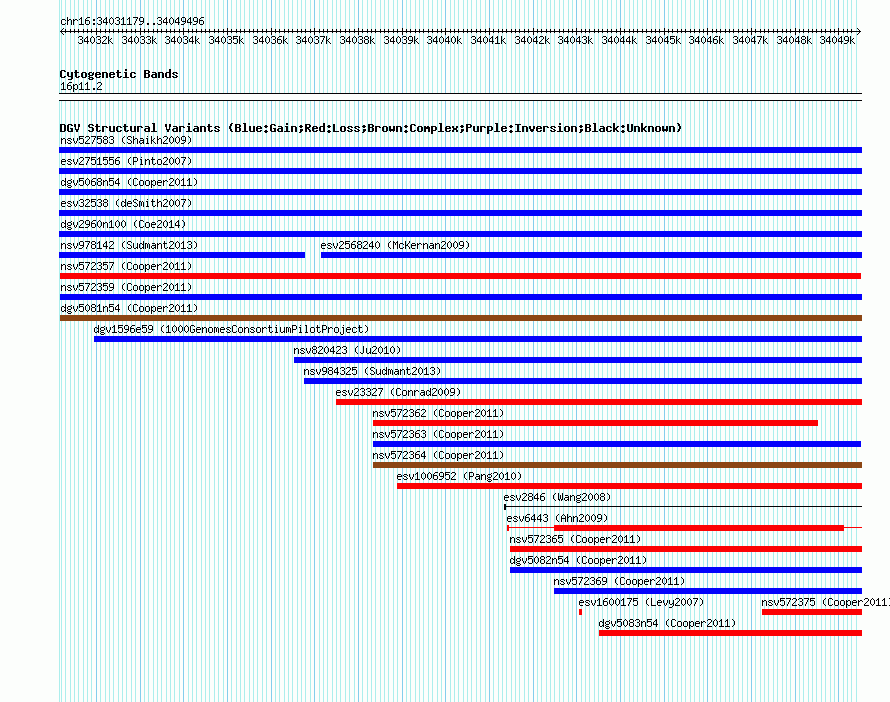Click the nsv572362 (Cooper2011) red bar

click(x=595, y=423)
